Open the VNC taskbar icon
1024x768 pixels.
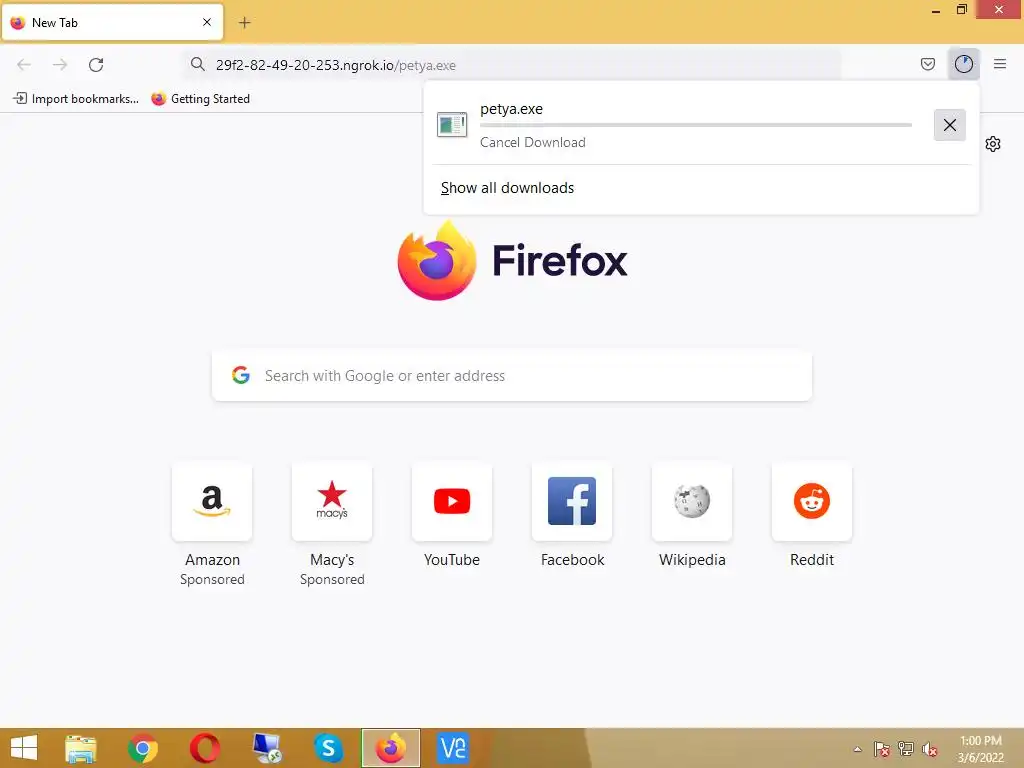click(x=453, y=748)
